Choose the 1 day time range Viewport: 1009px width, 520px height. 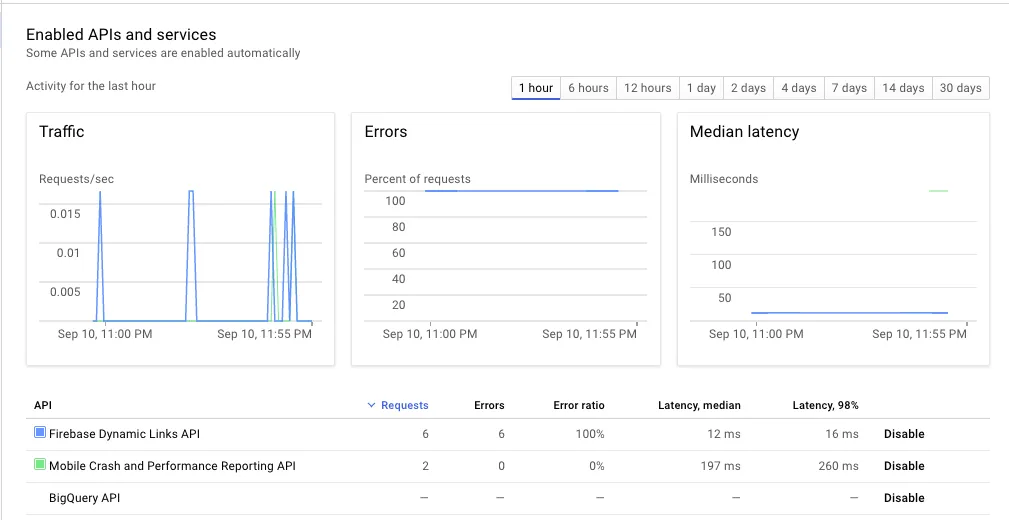coord(701,88)
